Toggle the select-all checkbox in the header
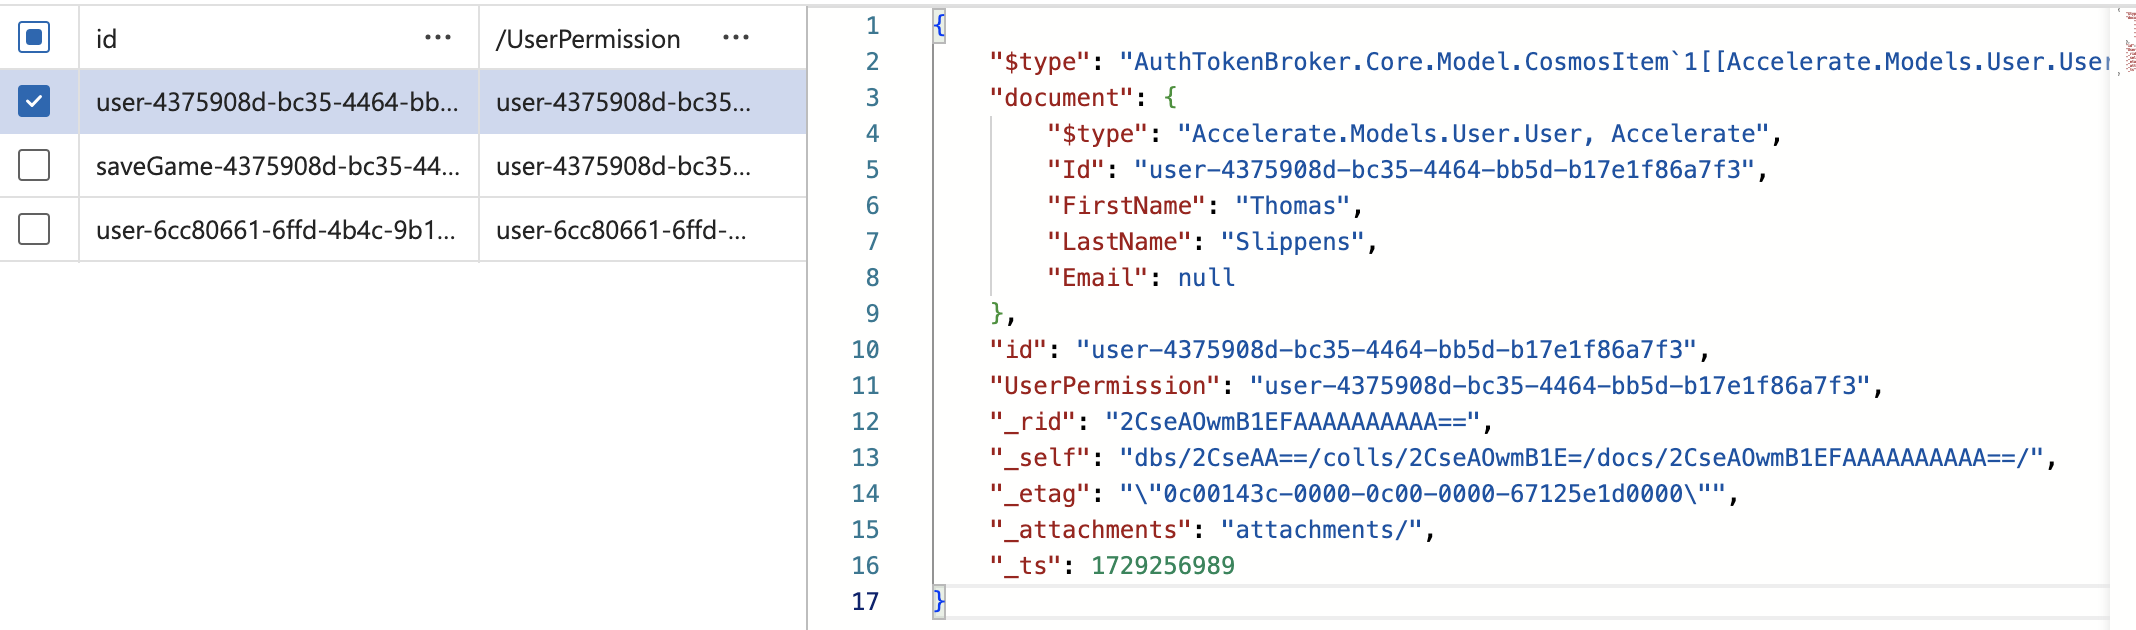Screen dimensions: 2136x630 (x=34, y=38)
